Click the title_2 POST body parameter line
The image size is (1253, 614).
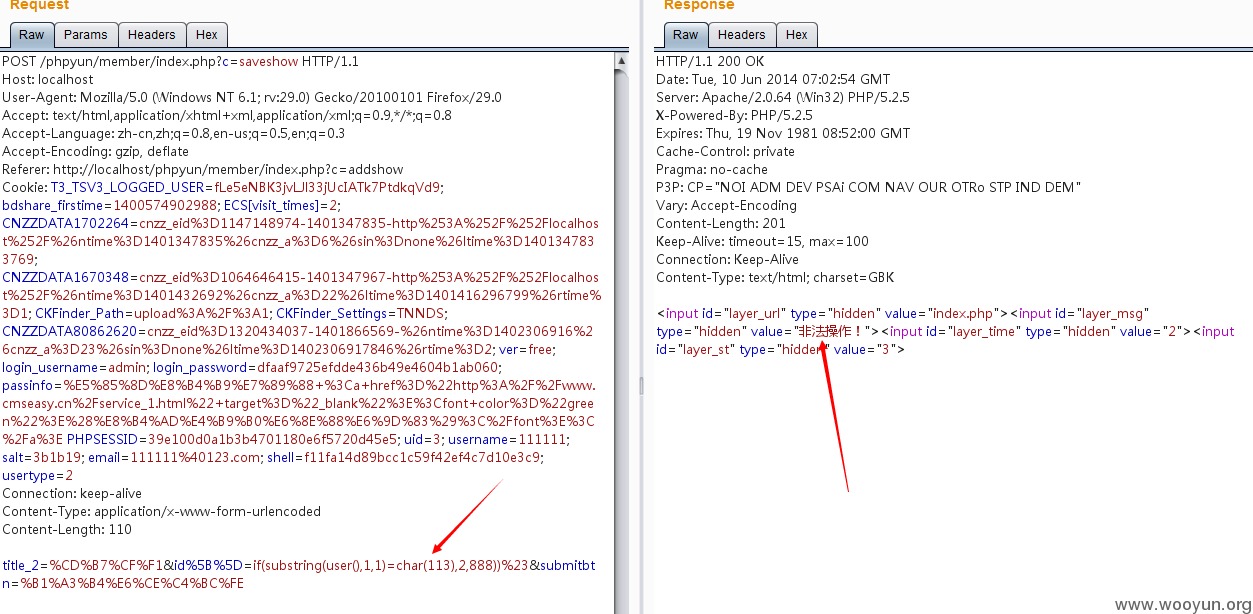tap(298, 565)
